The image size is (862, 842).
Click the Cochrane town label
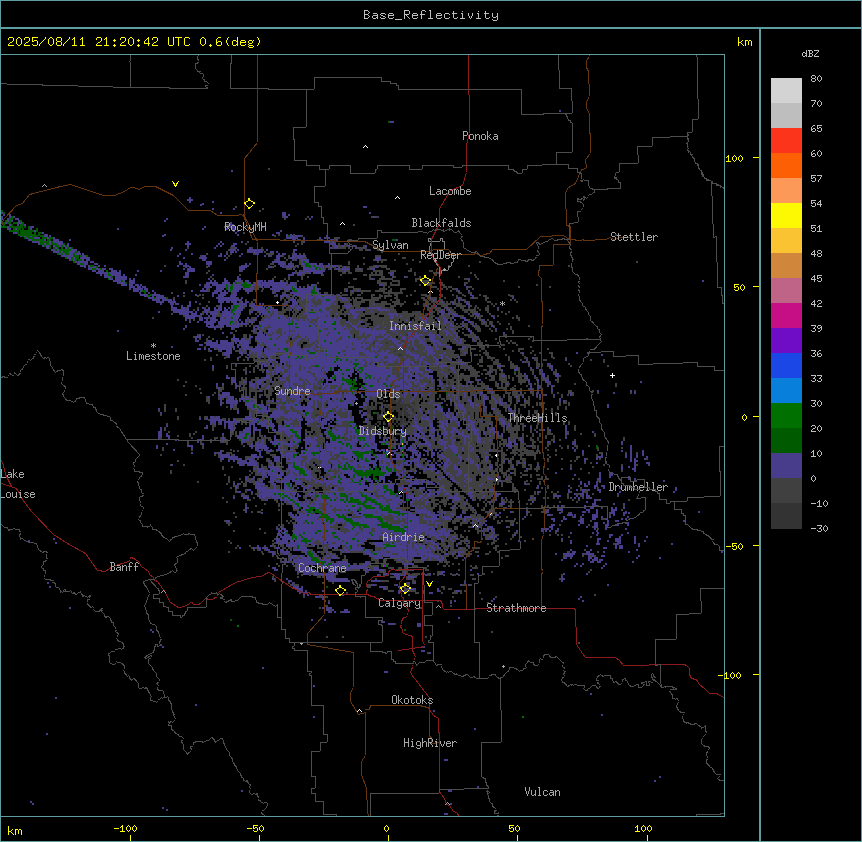click(x=322, y=568)
